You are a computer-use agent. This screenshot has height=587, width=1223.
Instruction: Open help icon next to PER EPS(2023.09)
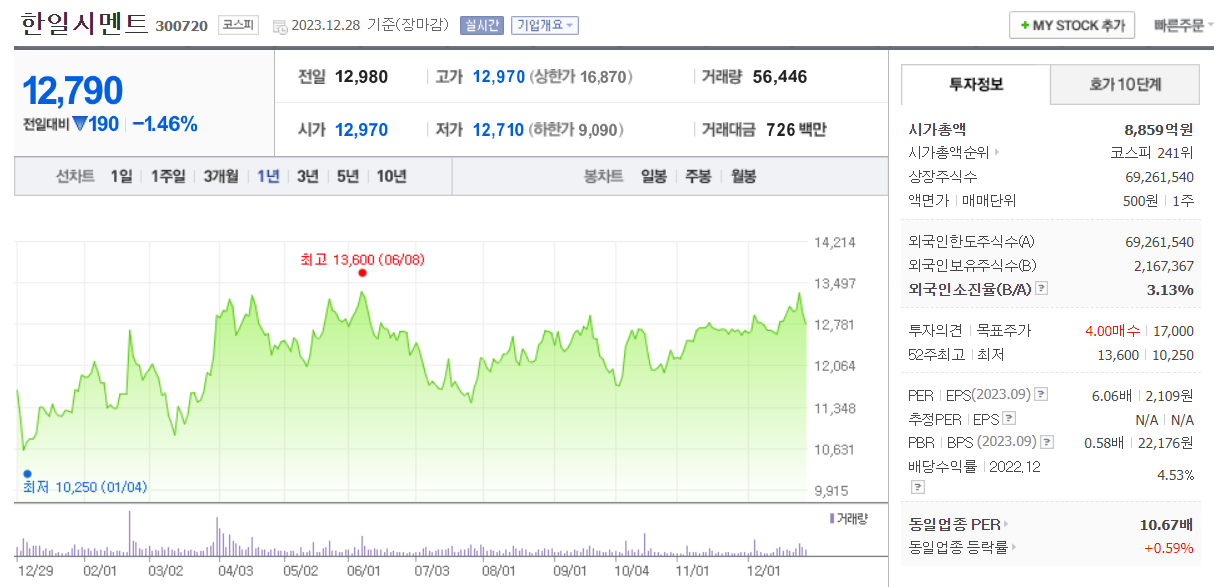coord(1041,395)
